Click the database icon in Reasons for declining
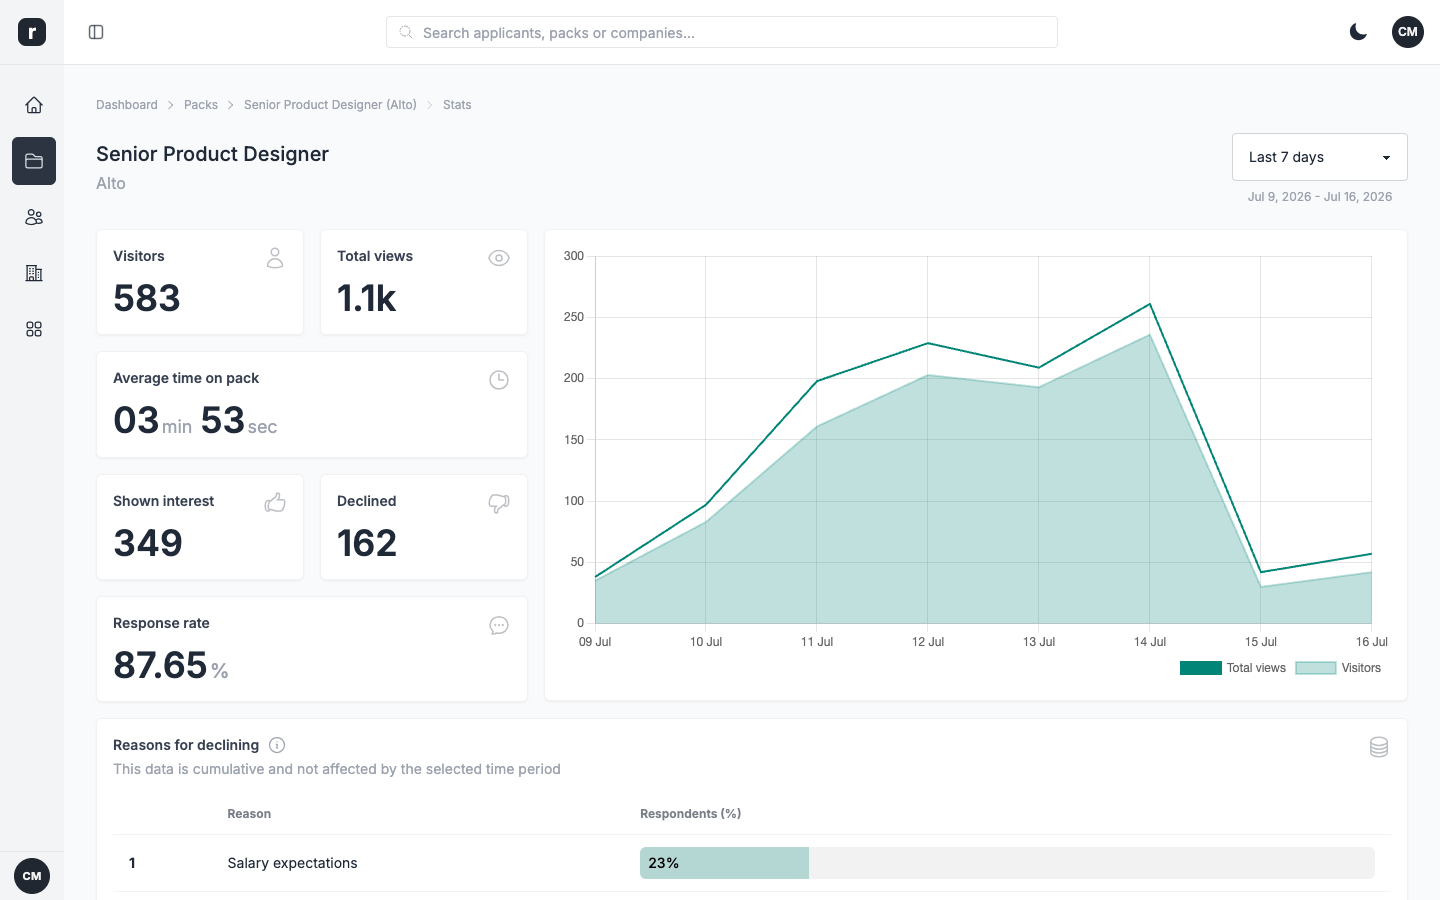Viewport: 1440px width, 900px height. click(x=1379, y=747)
